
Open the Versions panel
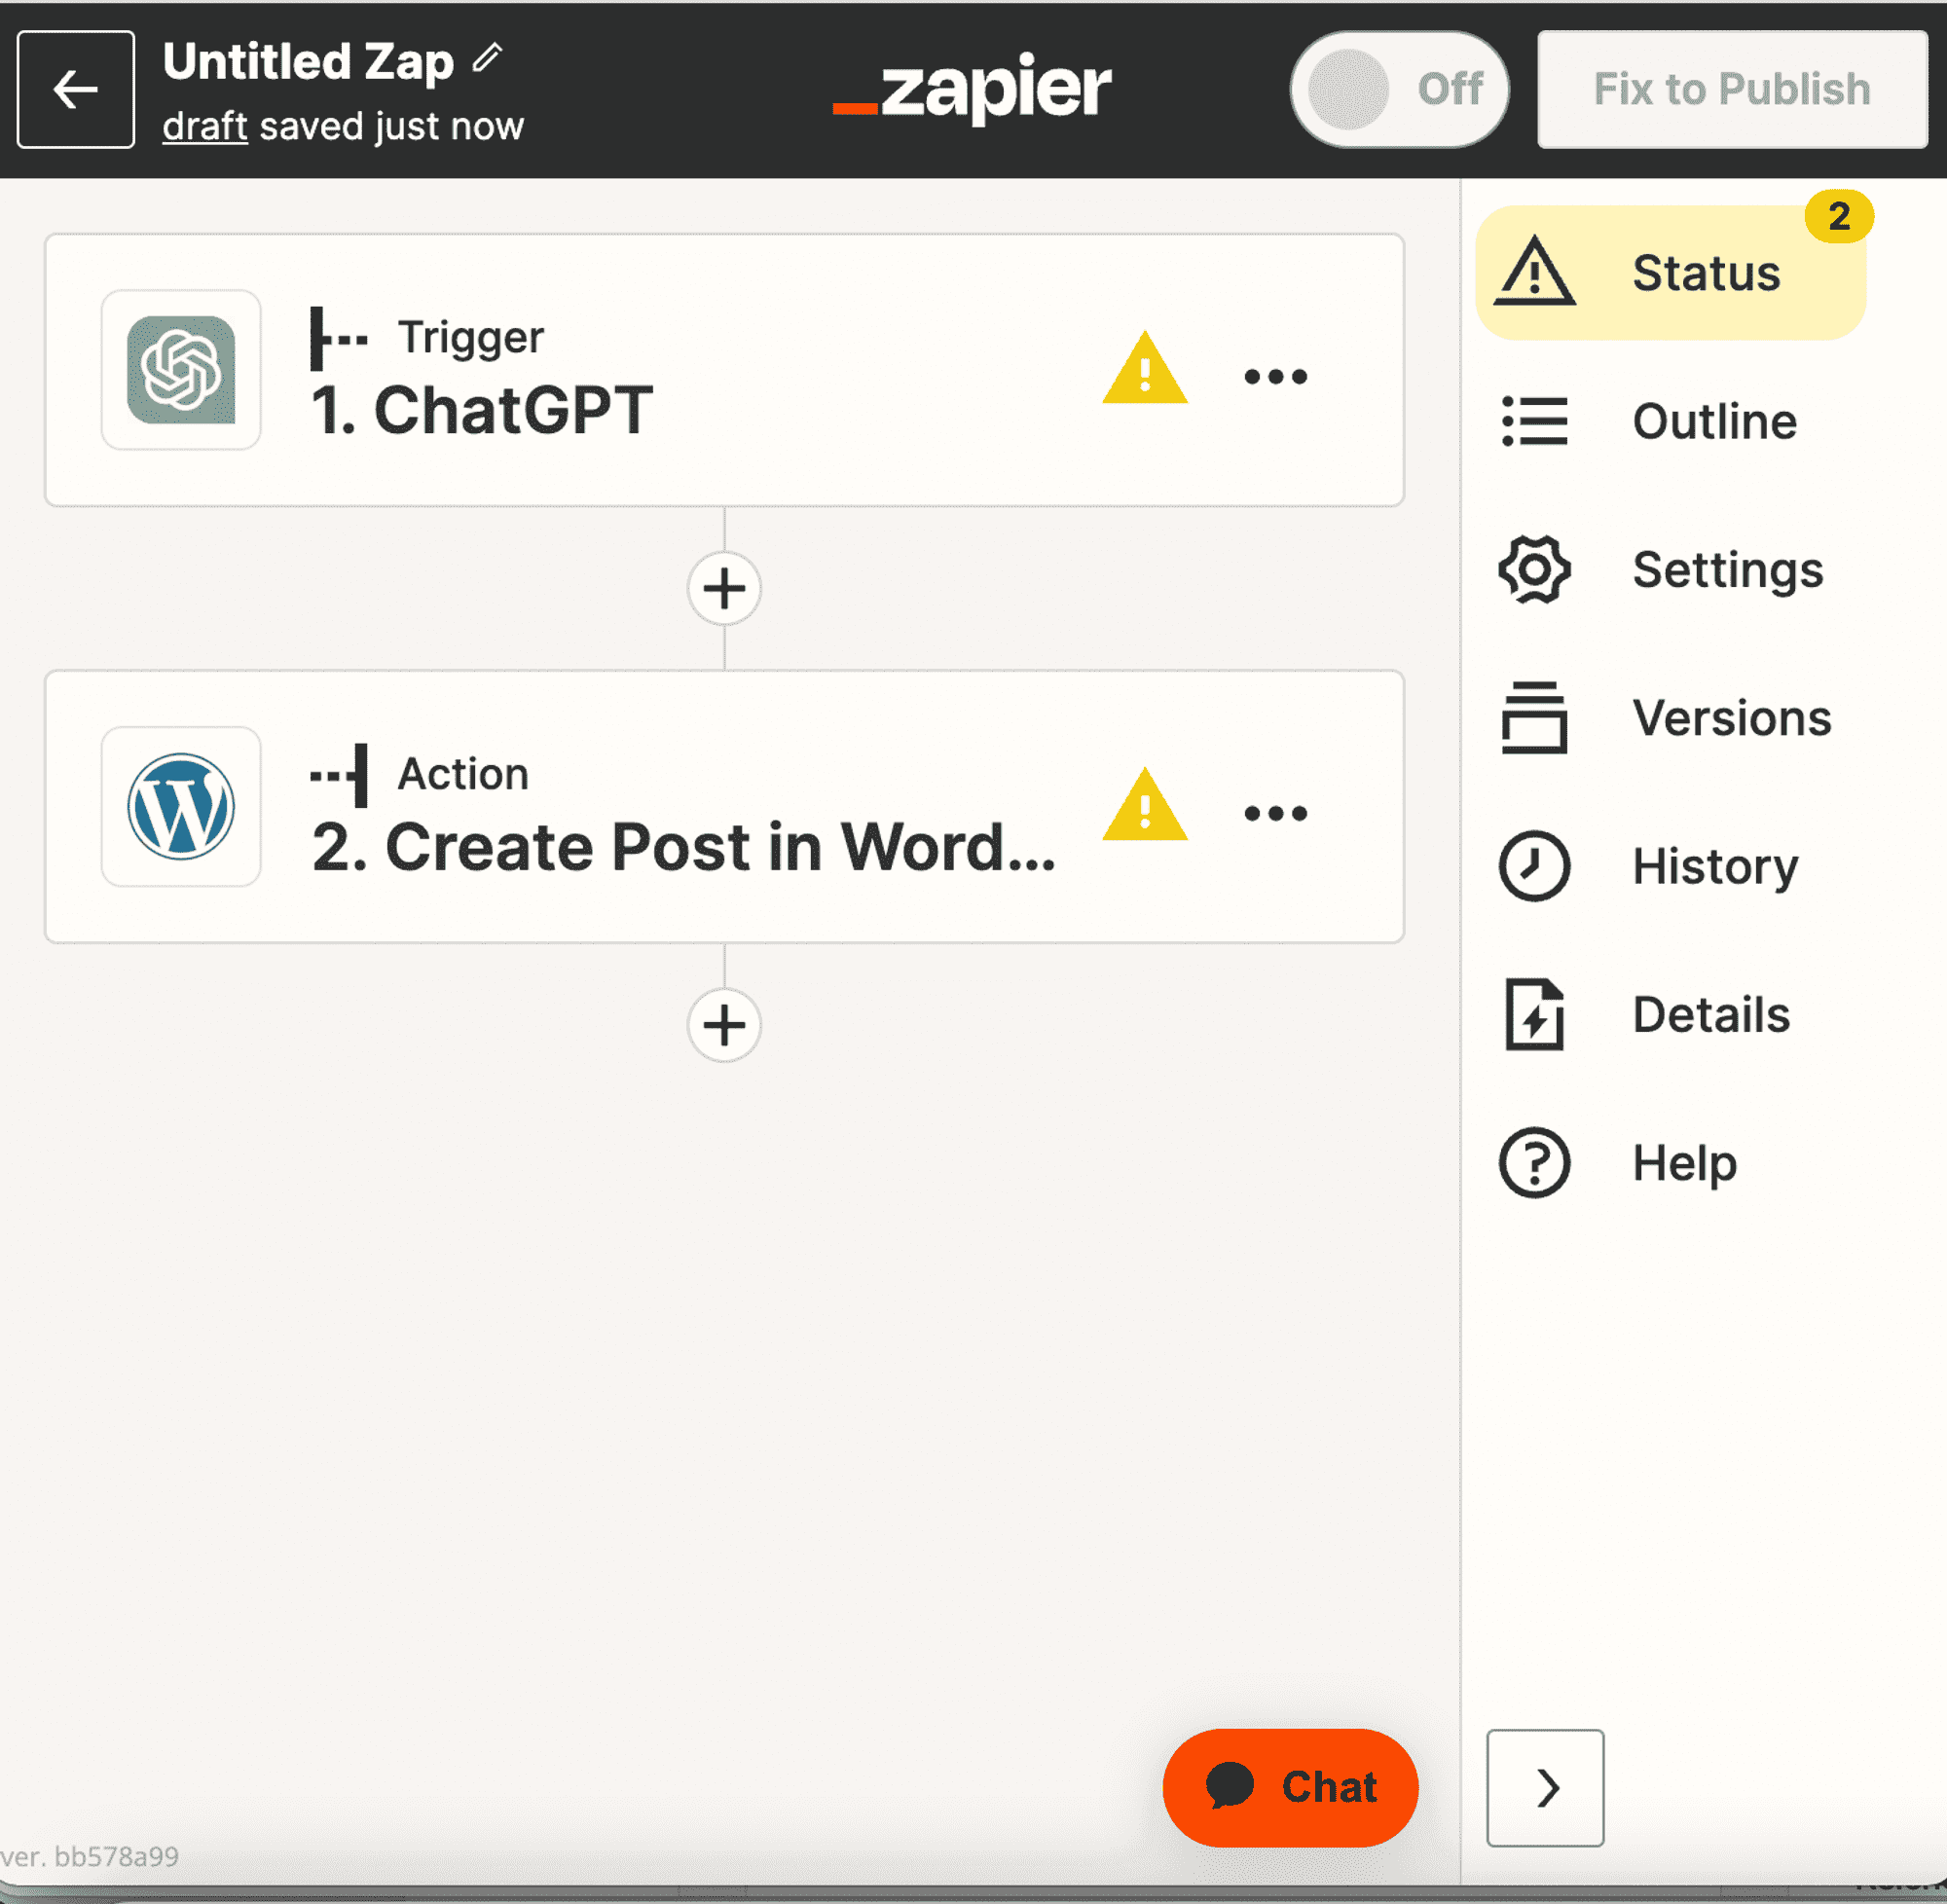[x=1670, y=718]
